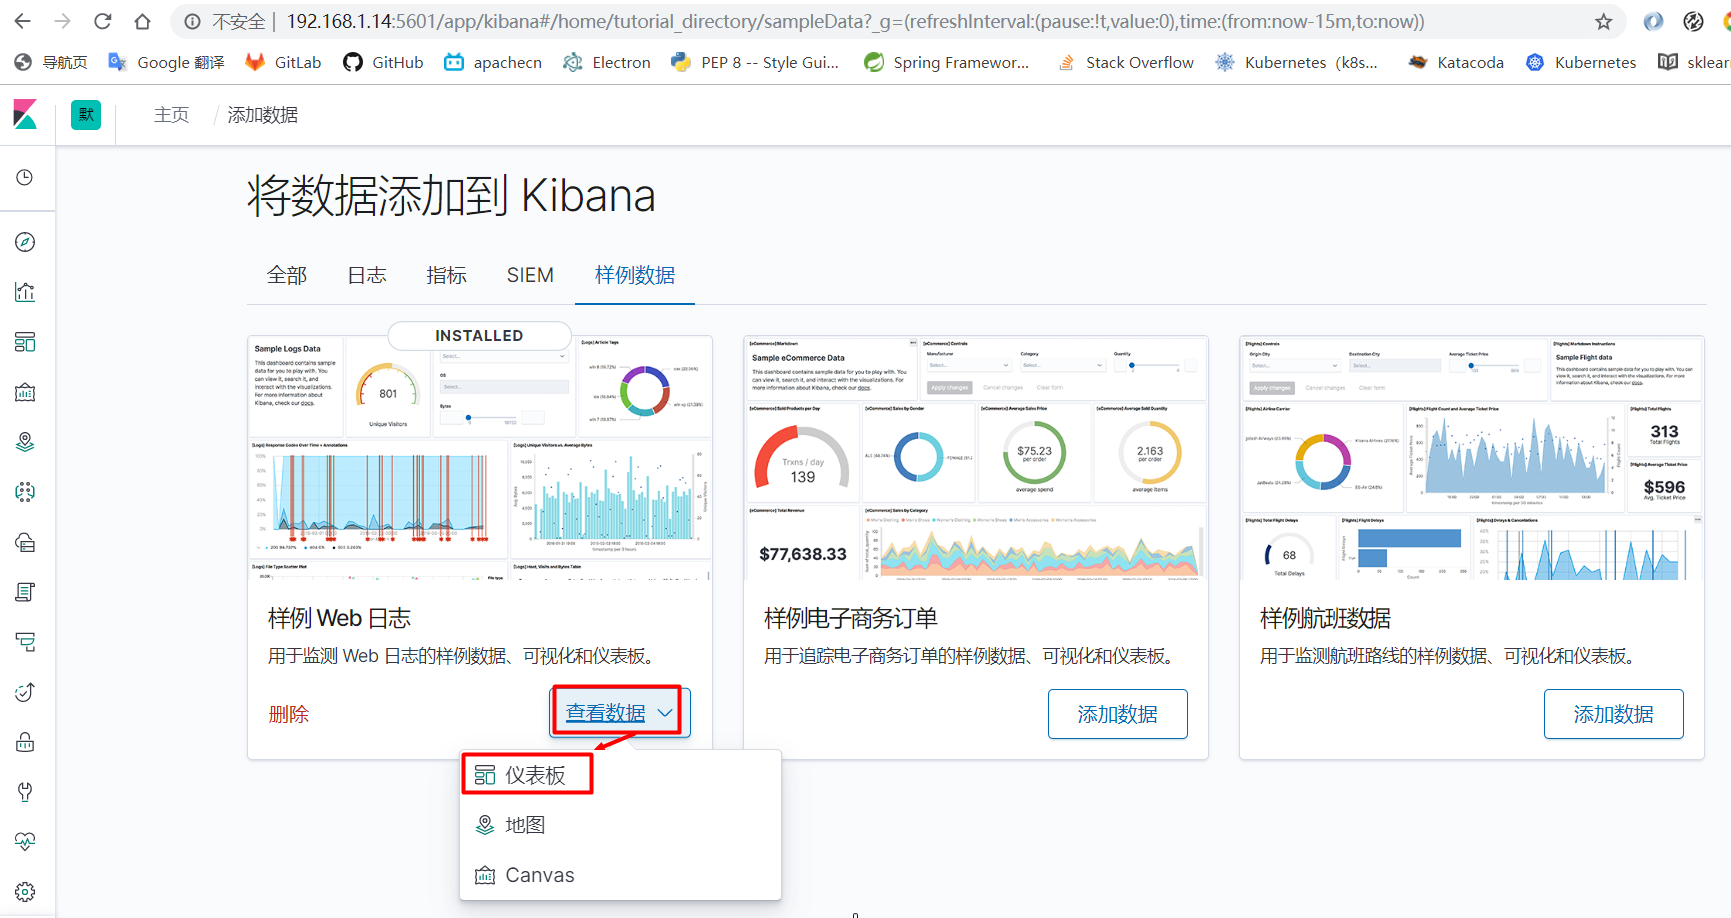Click the 删除 link for sample web logs
The width and height of the screenshot is (1731, 918).
[x=290, y=713]
